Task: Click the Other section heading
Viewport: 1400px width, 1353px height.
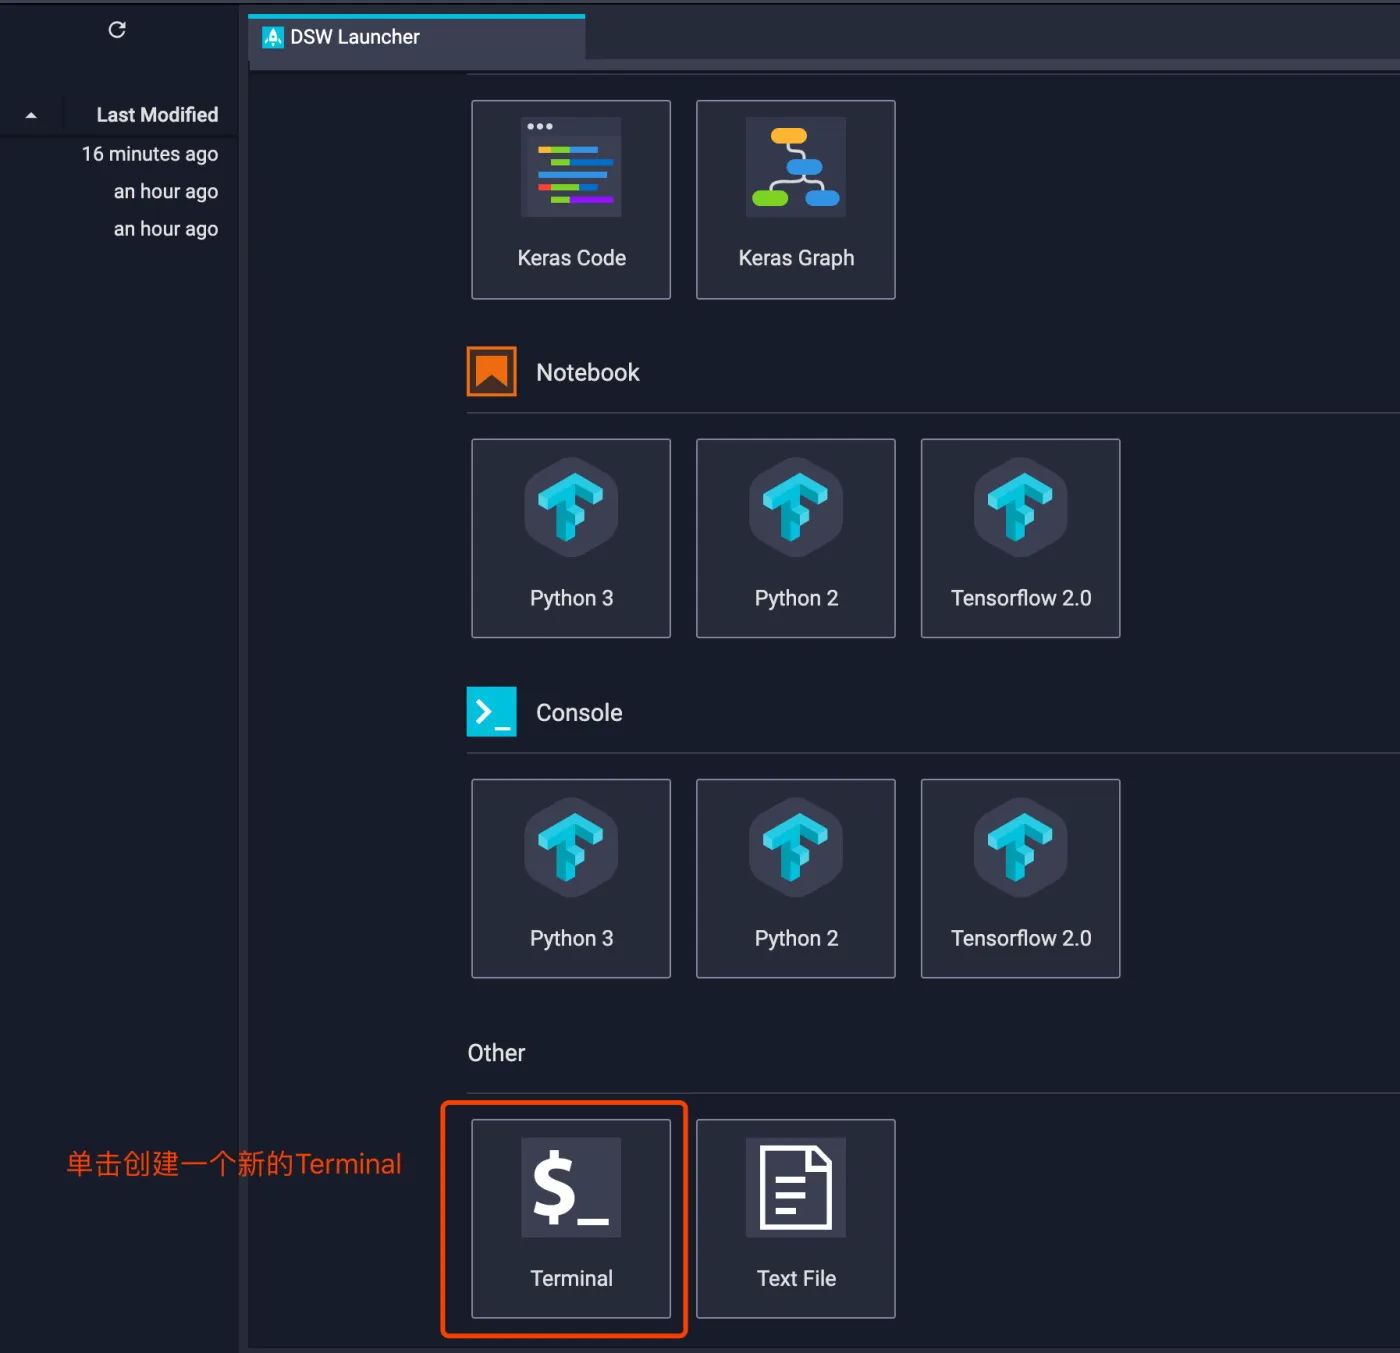Action: pos(496,1052)
